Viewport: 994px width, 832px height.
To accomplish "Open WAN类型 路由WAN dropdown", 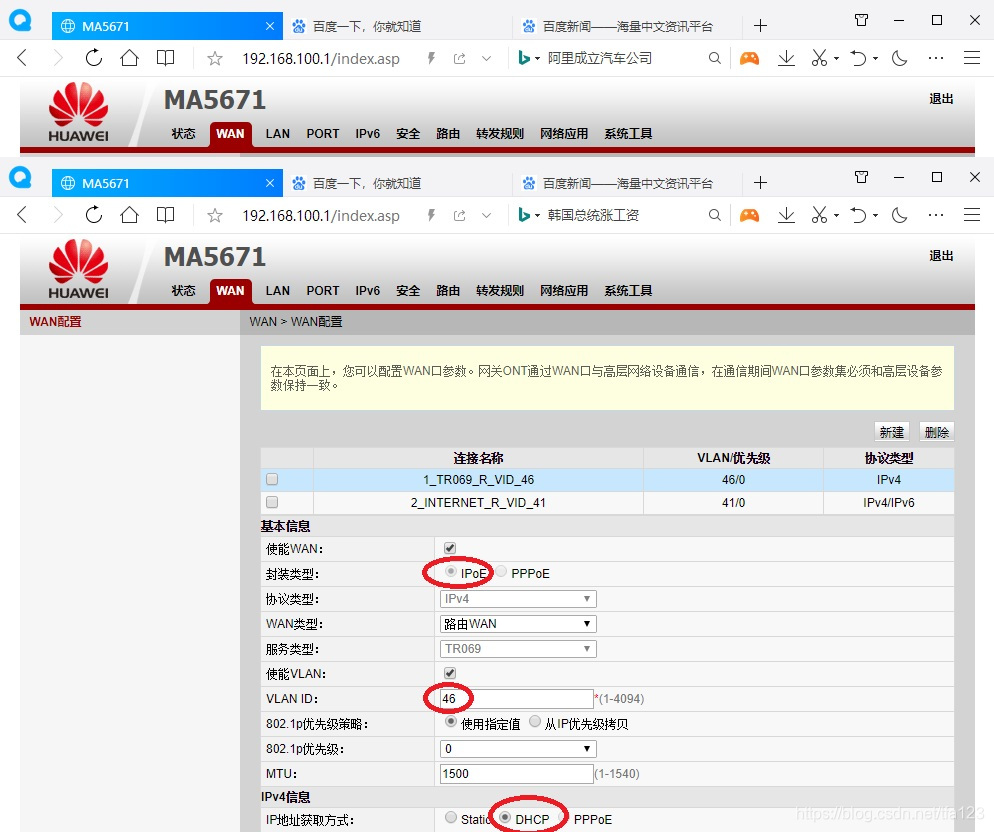I will point(518,624).
